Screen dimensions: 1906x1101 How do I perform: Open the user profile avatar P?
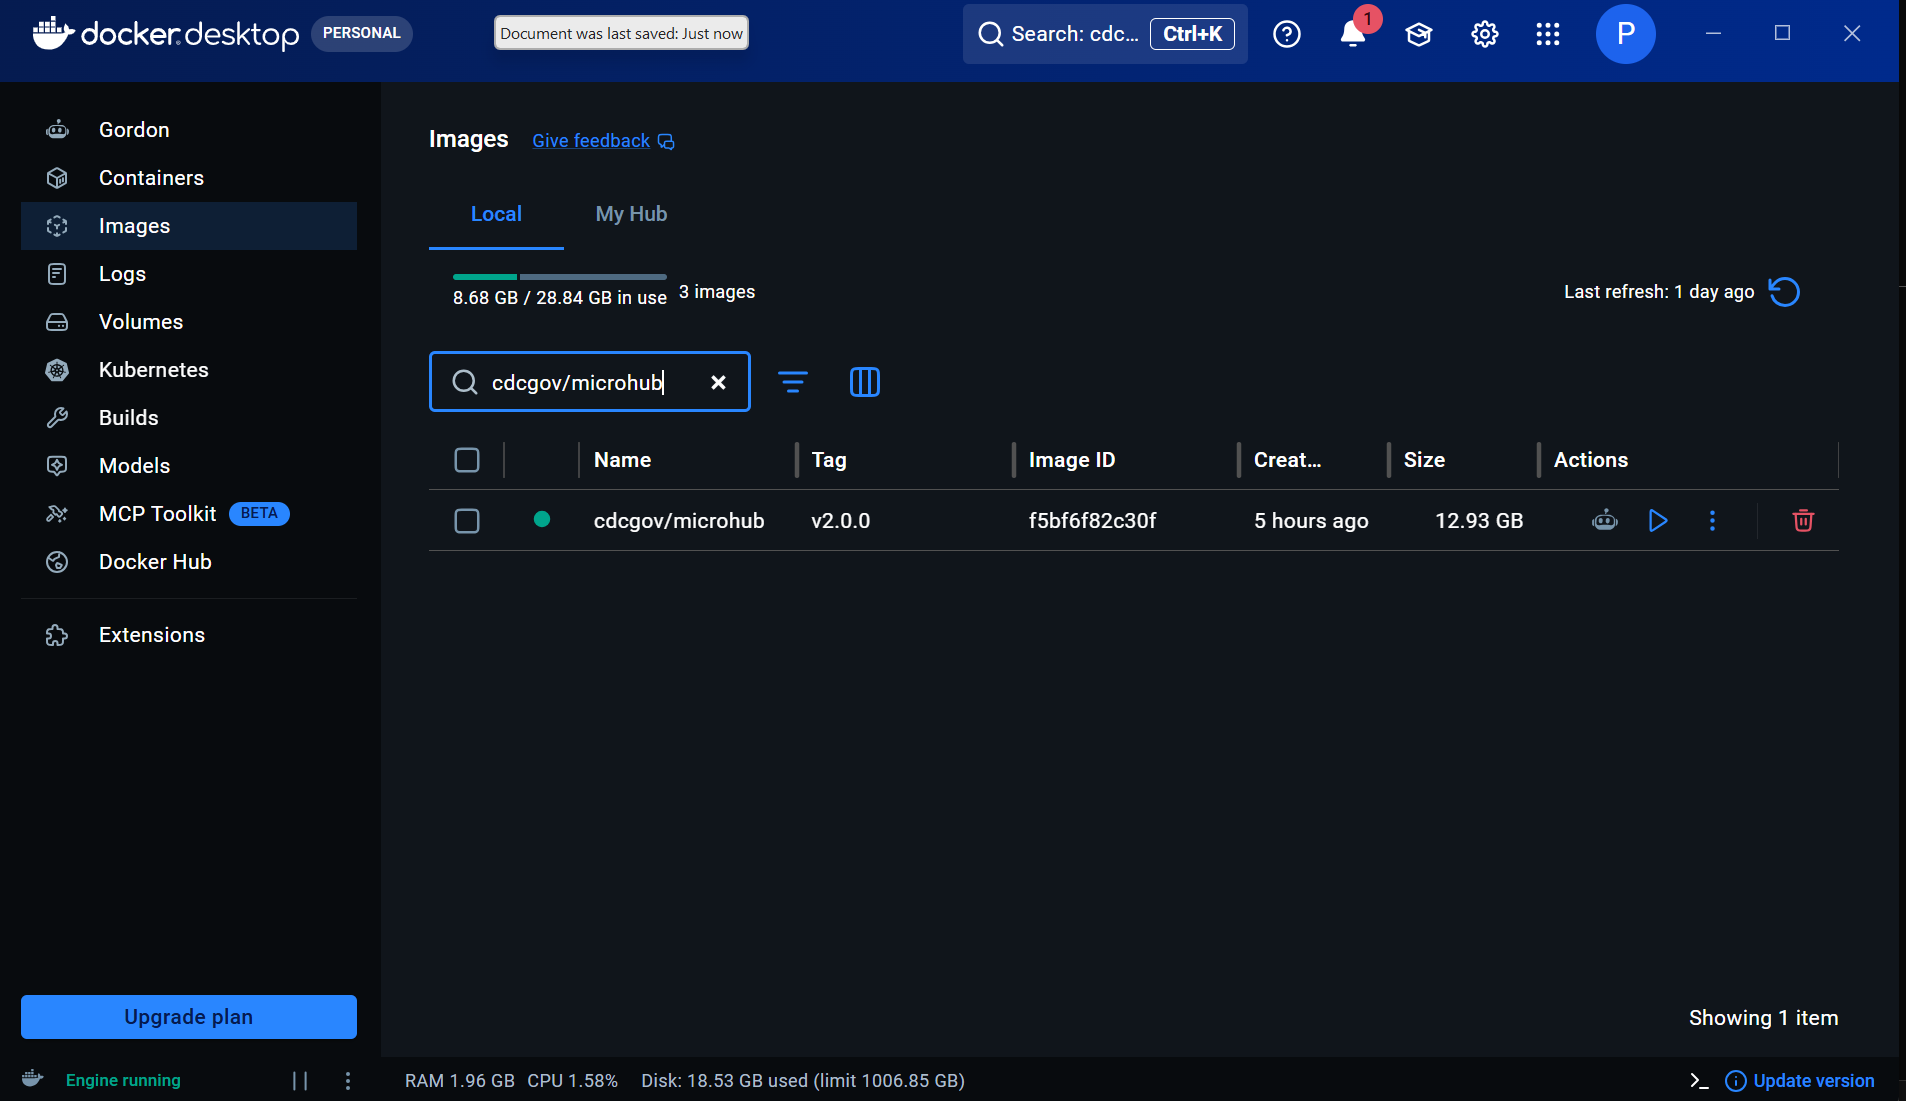tap(1626, 34)
